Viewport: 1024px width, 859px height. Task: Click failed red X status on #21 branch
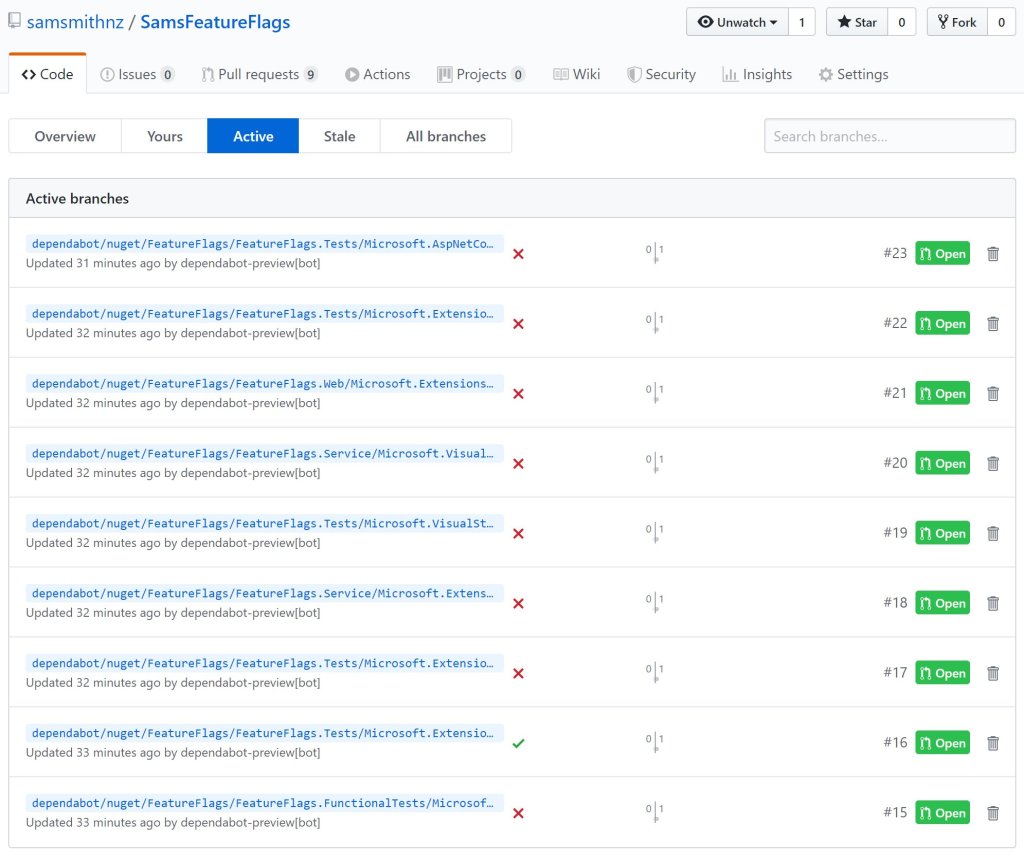pyautogui.click(x=518, y=394)
